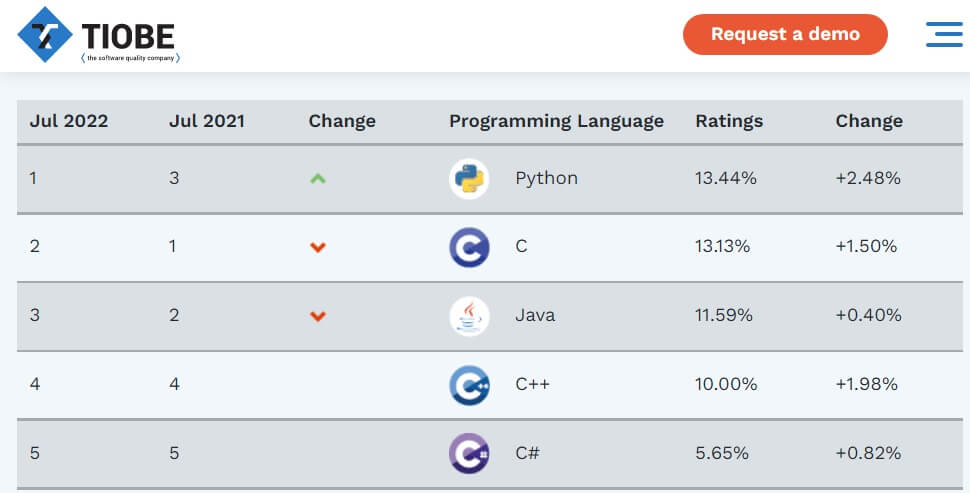
Task: Click the Request a demo button
Action: click(x=785, y=34)
